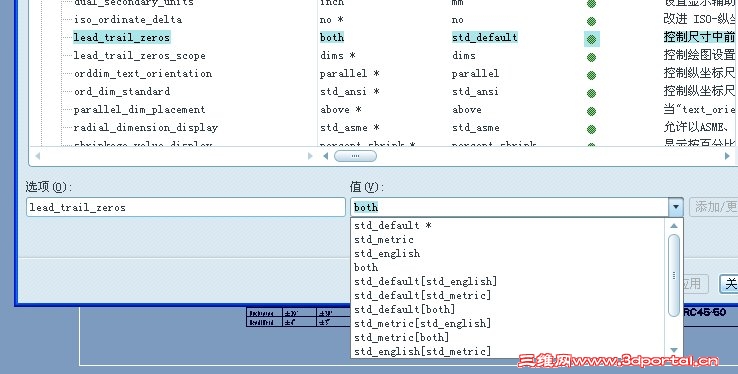Click the option name field lead_trail_zeros

click(x=185, y=207)
